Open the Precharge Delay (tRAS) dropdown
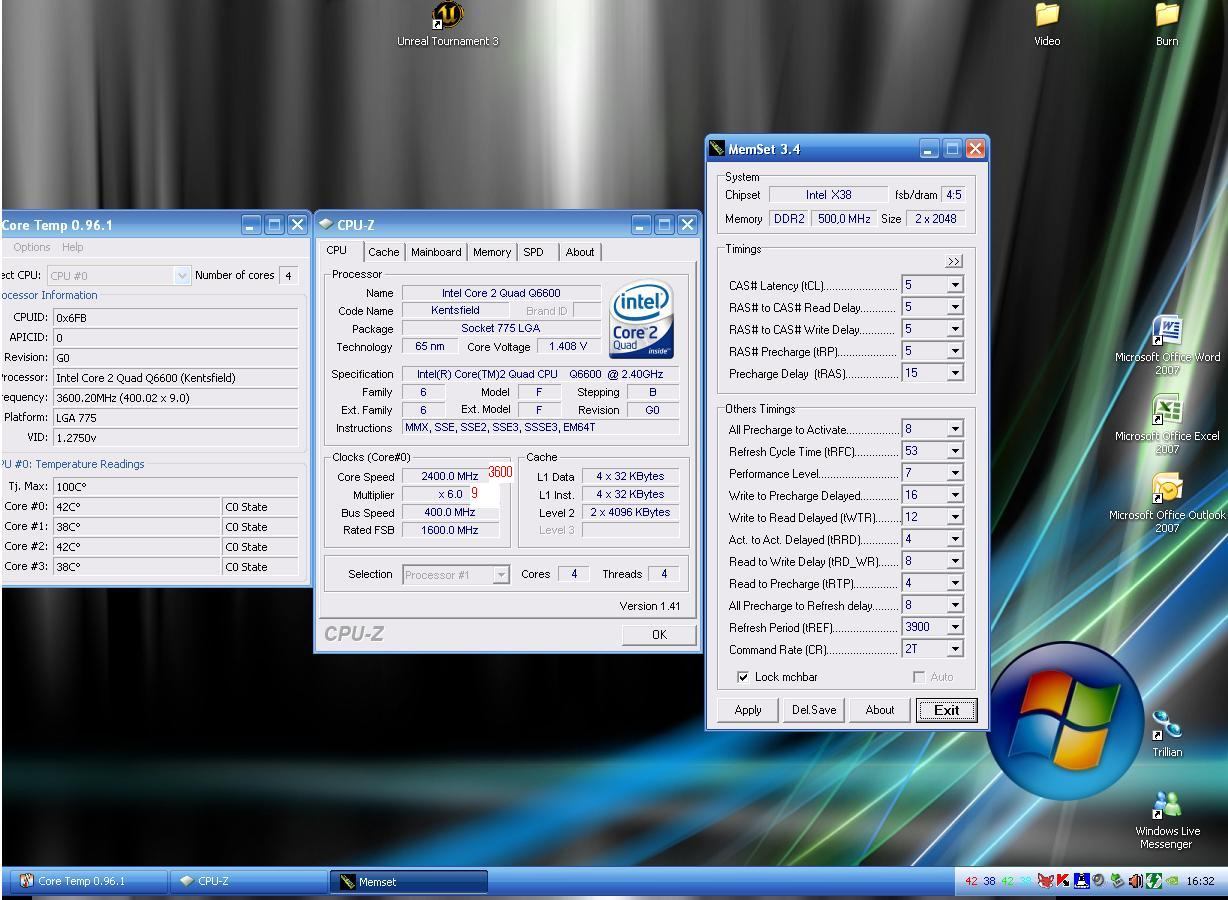The image size is (1228, 900). (x=954, y=373)
